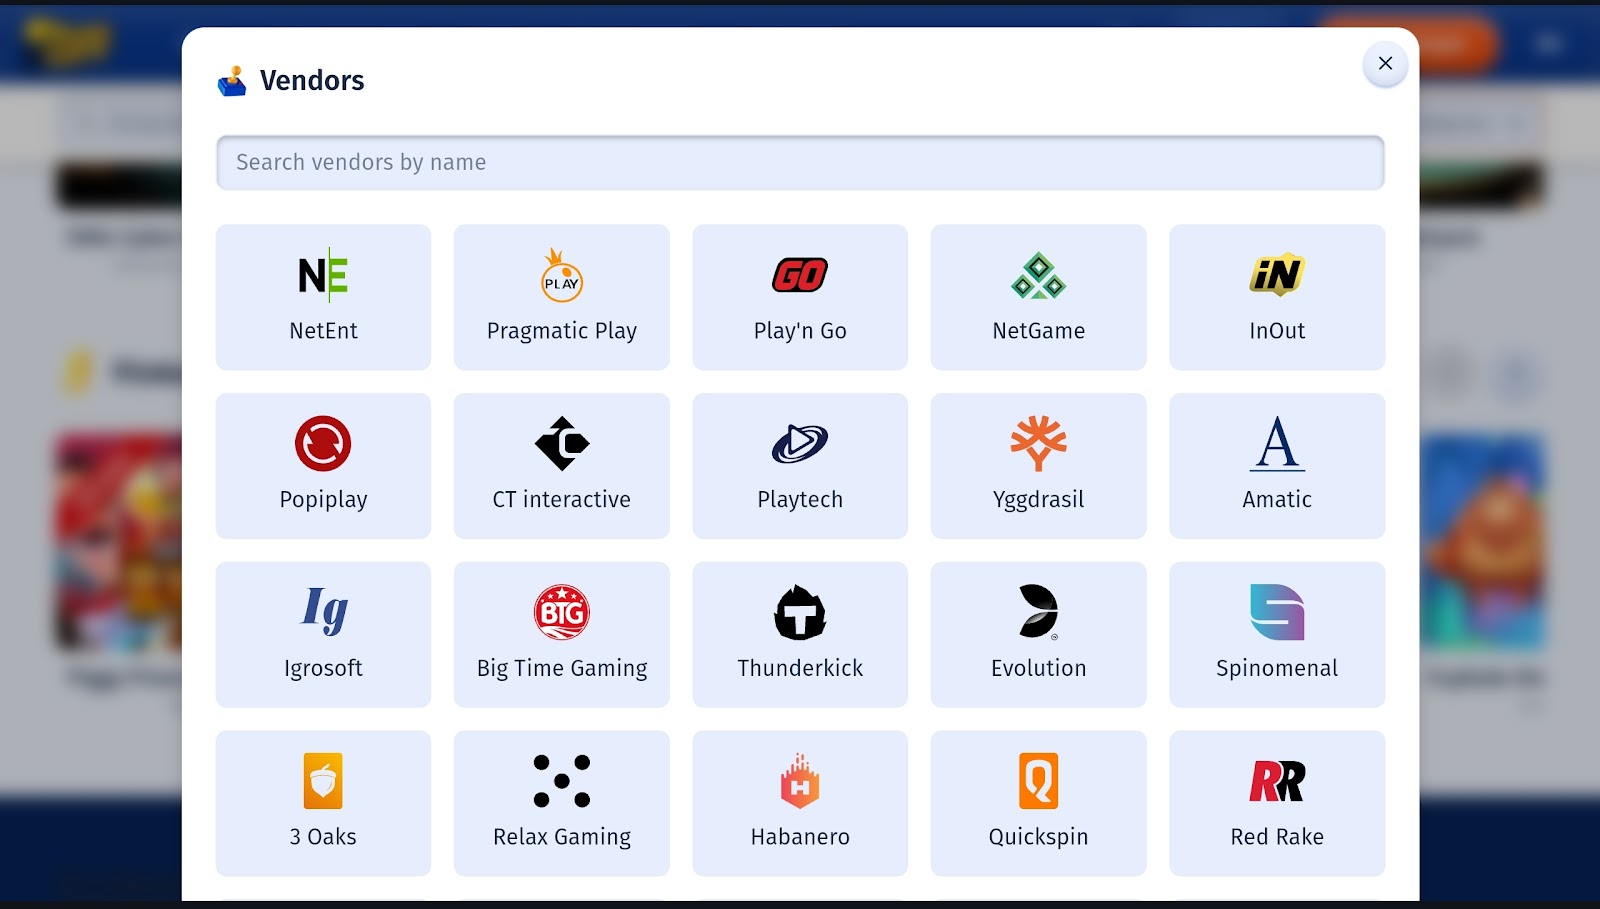1600x909 pixels.
Task: Select the CT interactive label
Action: (x=562, y=499)
